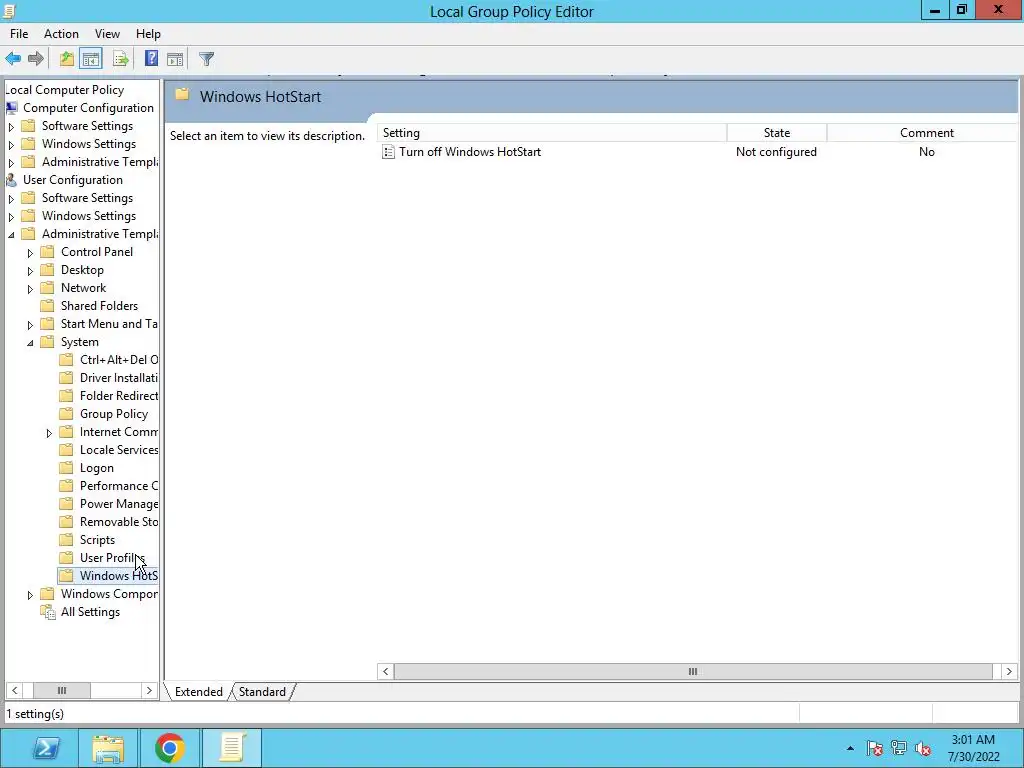This screenshot has height=768, width=1024.
Task: Sort by the Setting column header
Action: 552,133
